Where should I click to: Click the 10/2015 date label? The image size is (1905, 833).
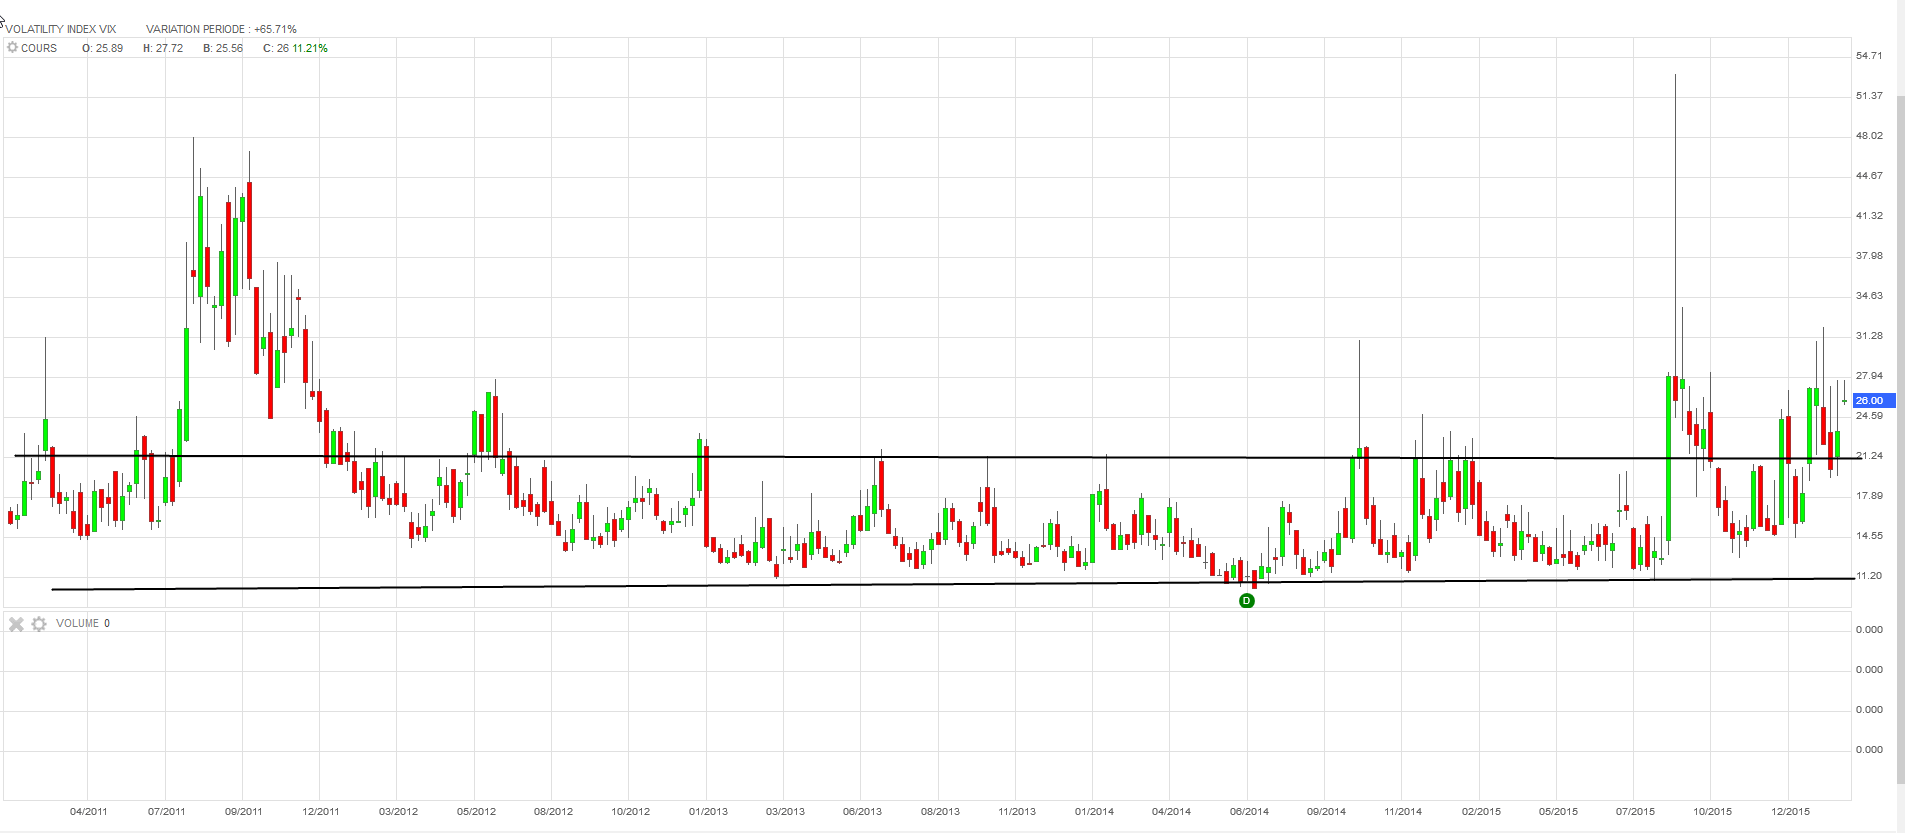[1713, 811]
